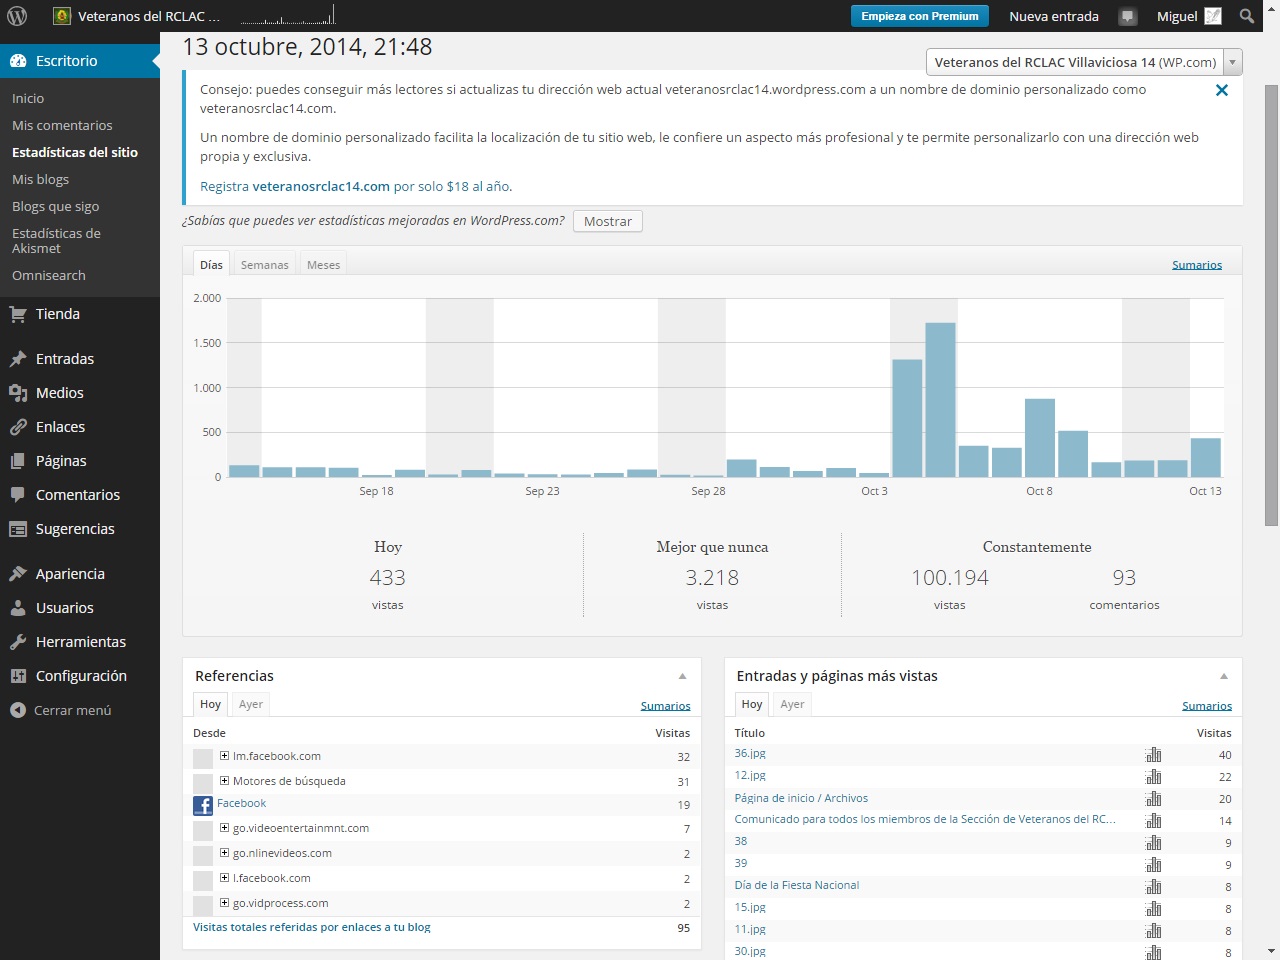
Task: Click stats chart icon for 36.jpg
Action: tap(1153, 755)
